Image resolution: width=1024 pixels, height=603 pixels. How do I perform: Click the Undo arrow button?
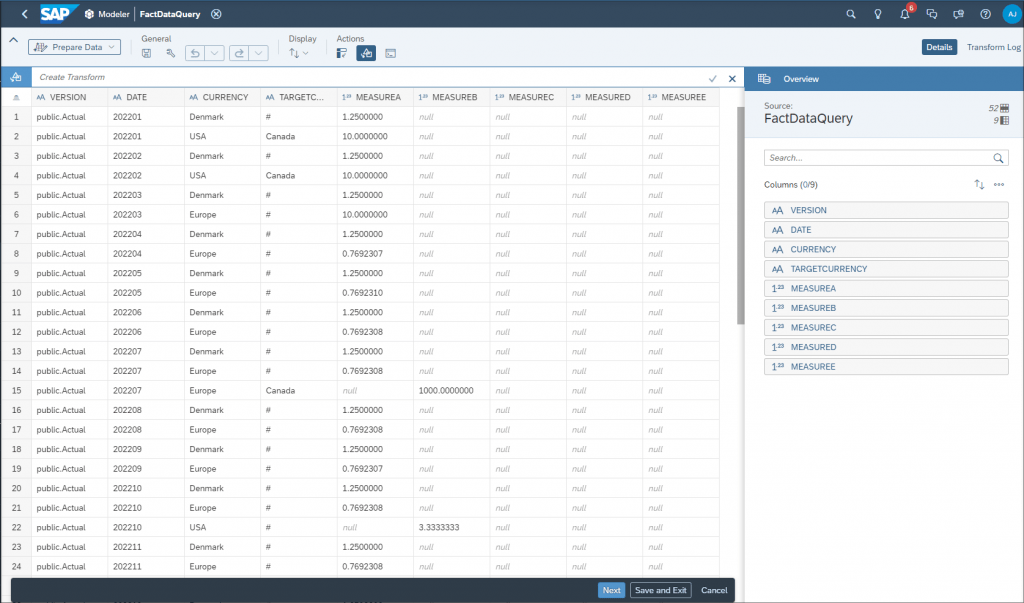coord(195,54)
